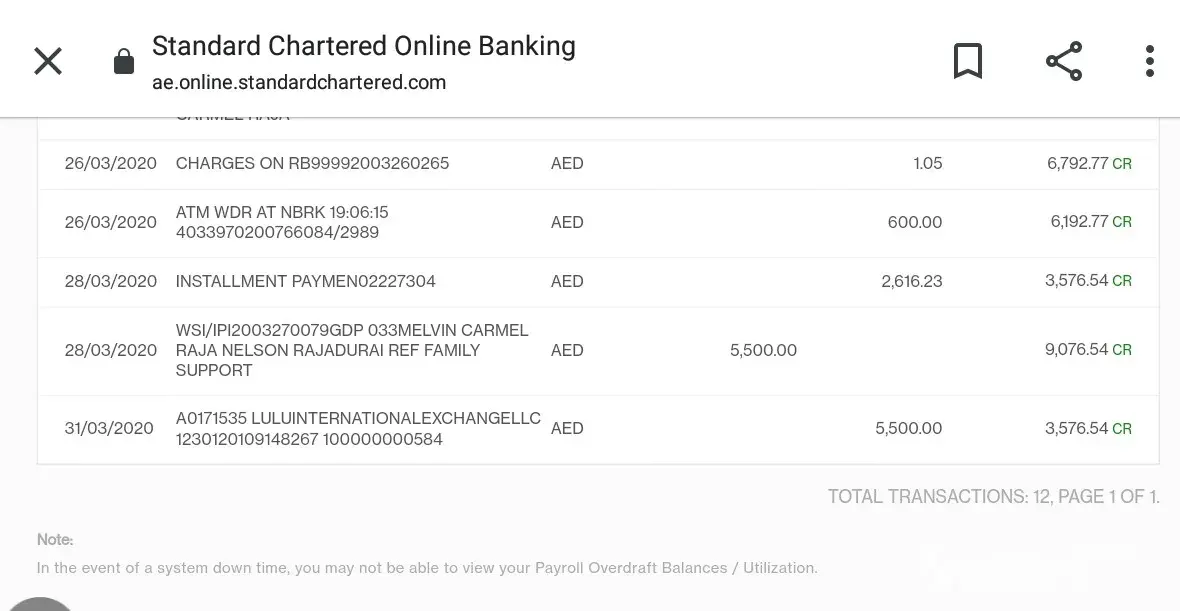Open the LULUINTERNATIONALEXCHANGELLC transaction
1180x611 pixels.
pyautogui.click(x=358, y=428)
